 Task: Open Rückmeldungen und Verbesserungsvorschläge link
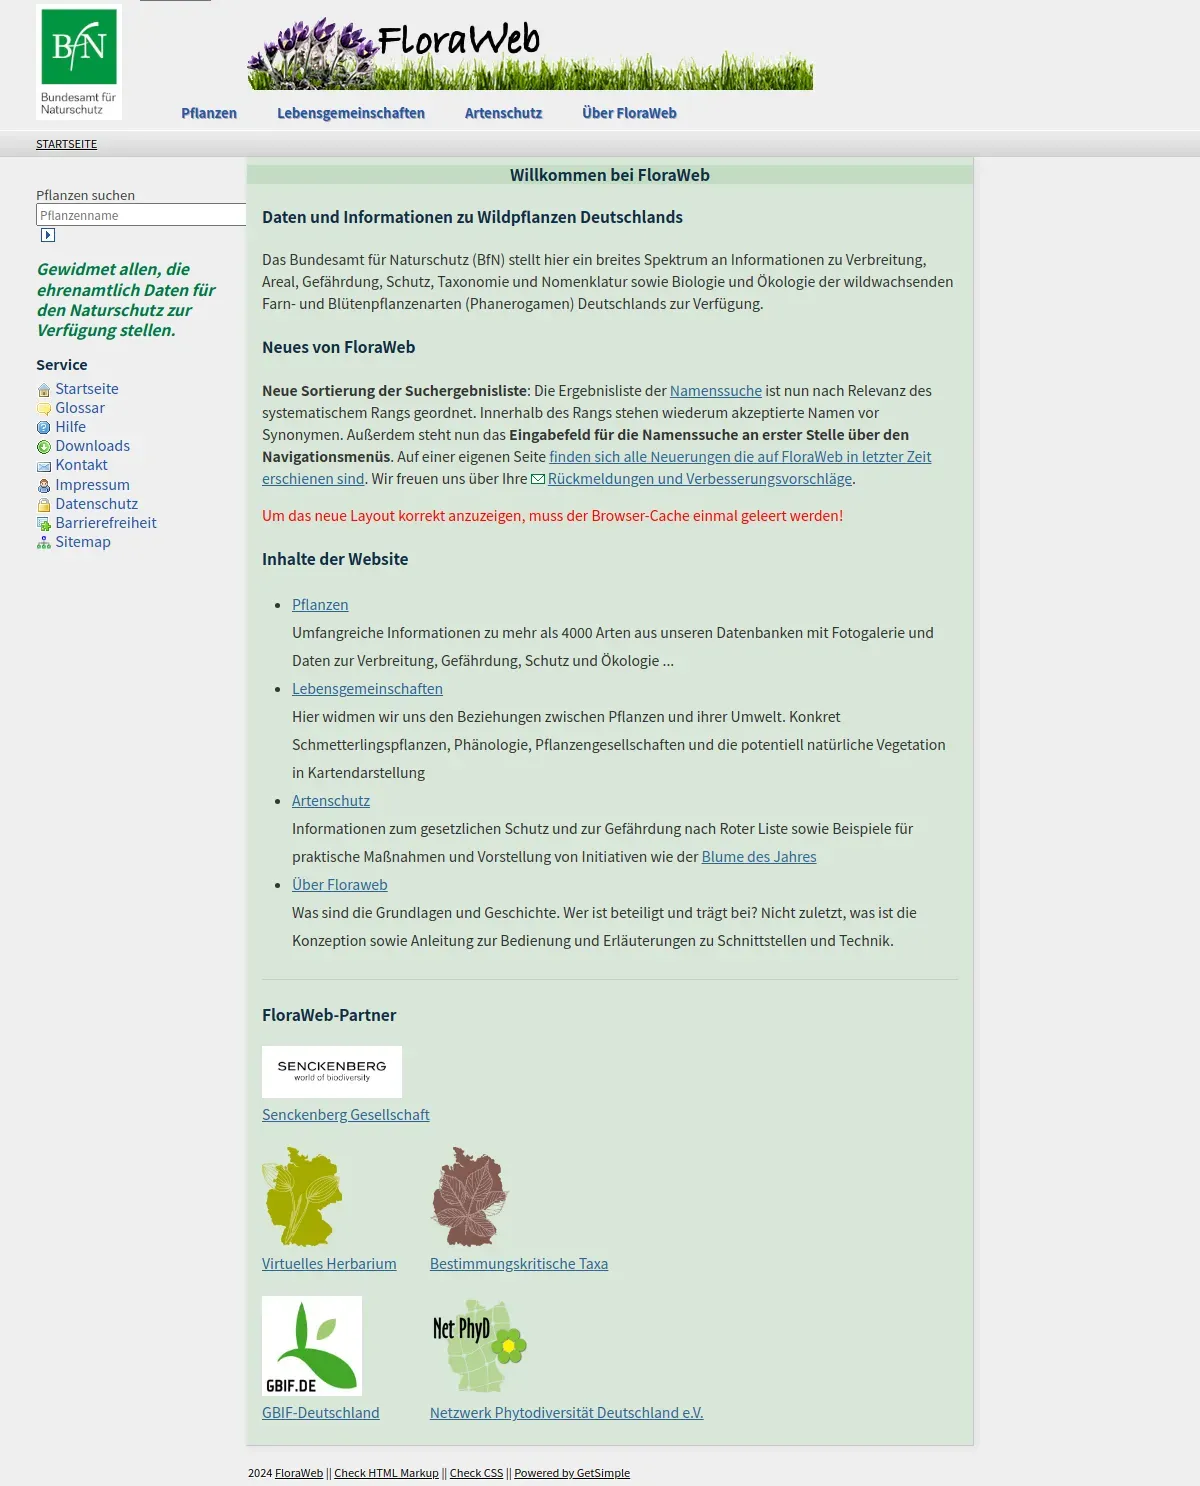click(700, 479)
